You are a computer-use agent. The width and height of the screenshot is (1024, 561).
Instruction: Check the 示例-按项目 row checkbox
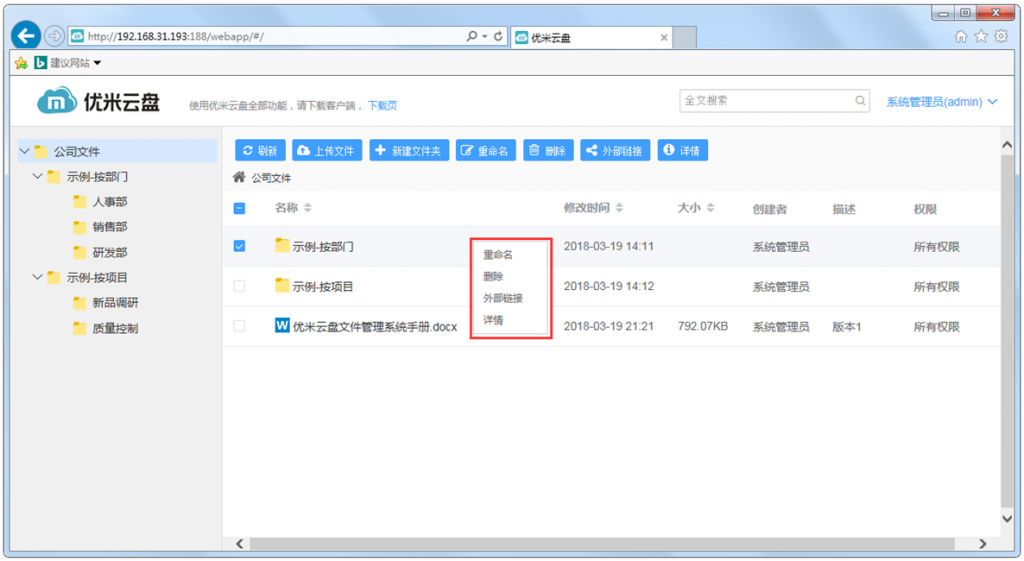pyautogui.click(x=239, y=286)
